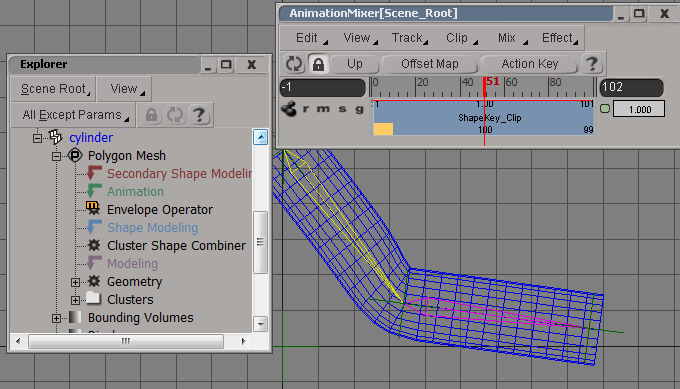Open Animation Mixer help question mark
The image size is (680, 389).
592,64
